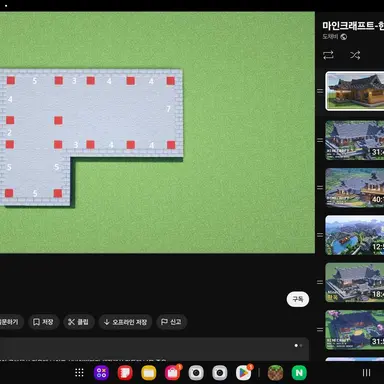This screenshot has height=384, width=384.
Task: Click the 클립 clip button
Action: click(79, 322)
